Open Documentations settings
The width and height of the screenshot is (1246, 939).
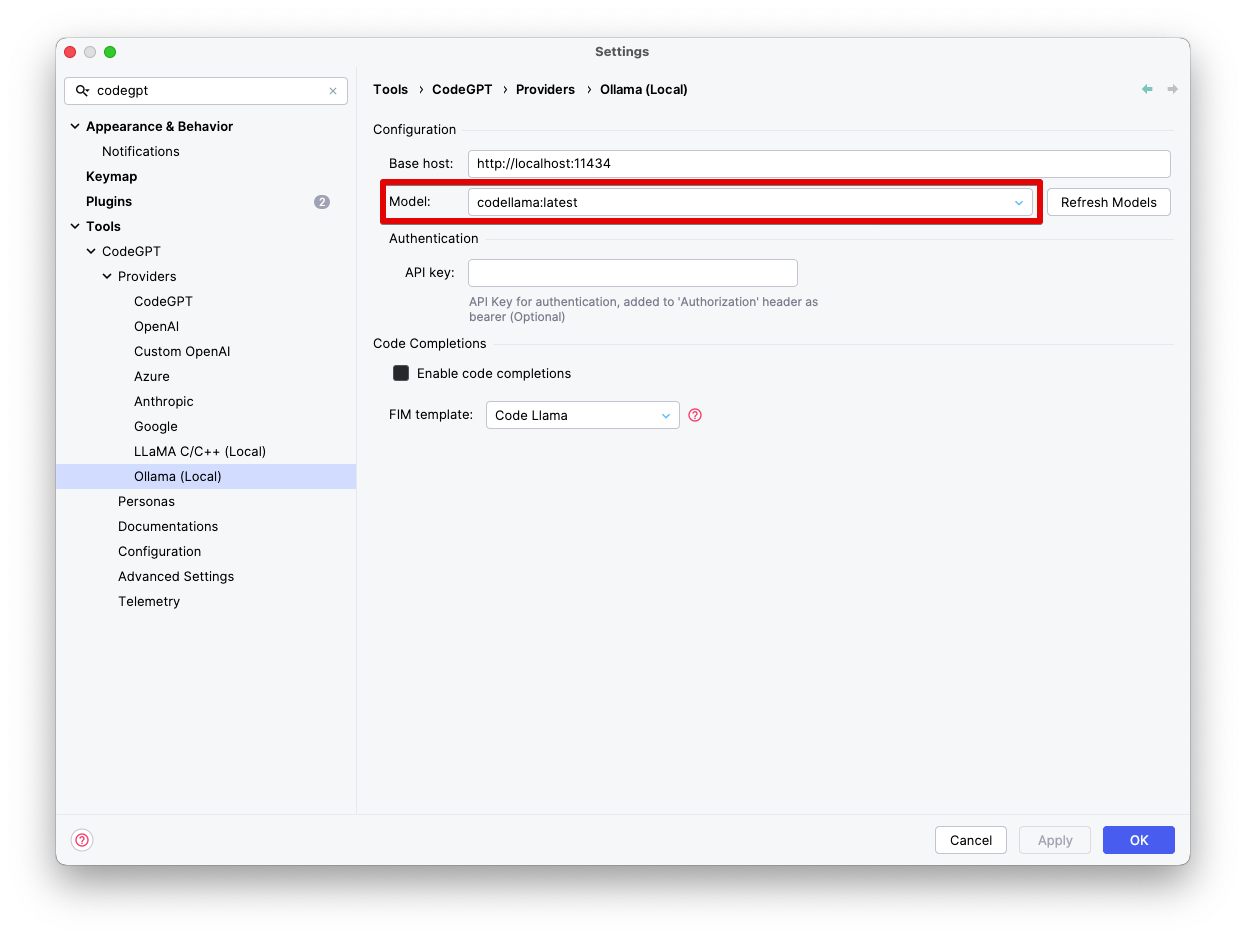point(168,527)
